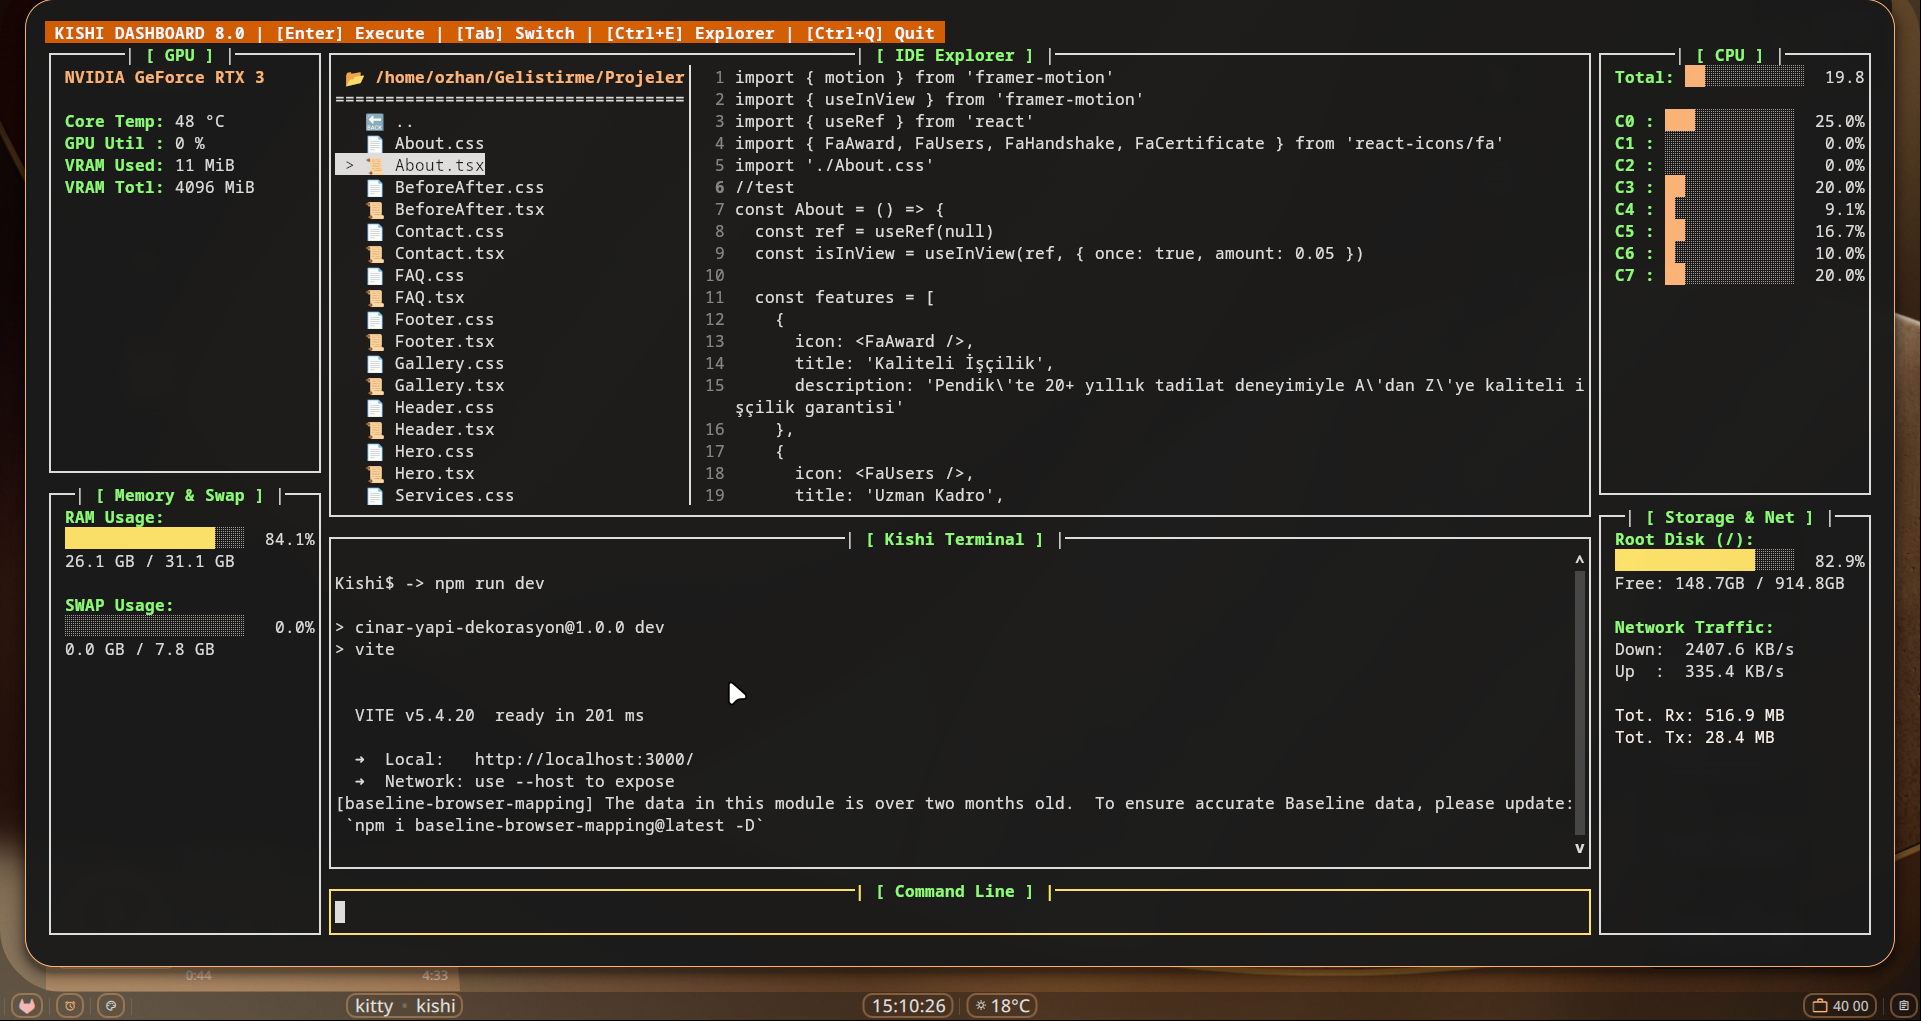Open the cat-face launcher icon in the taskbar
This screenshot has width=1921, height=1021.
point(27,1006)
